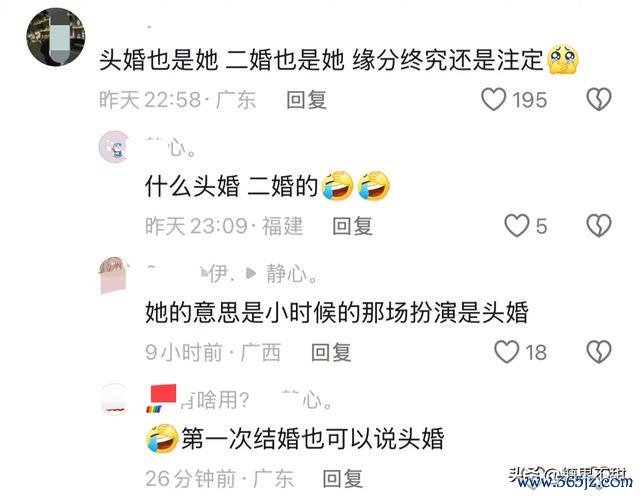
Task: Like the reply with 18 likes
Action: 507,352
